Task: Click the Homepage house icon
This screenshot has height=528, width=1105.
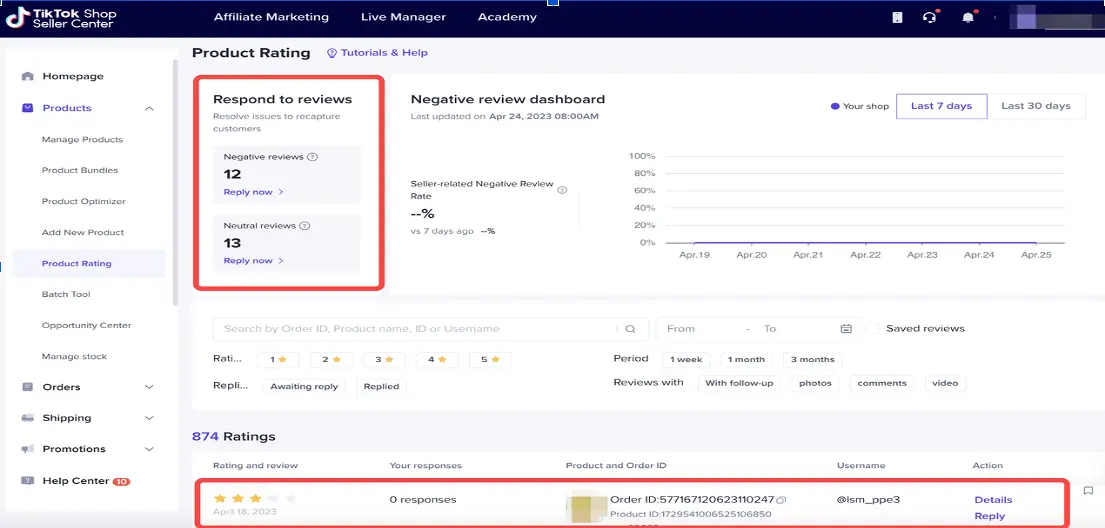Action: click(27, 76)
